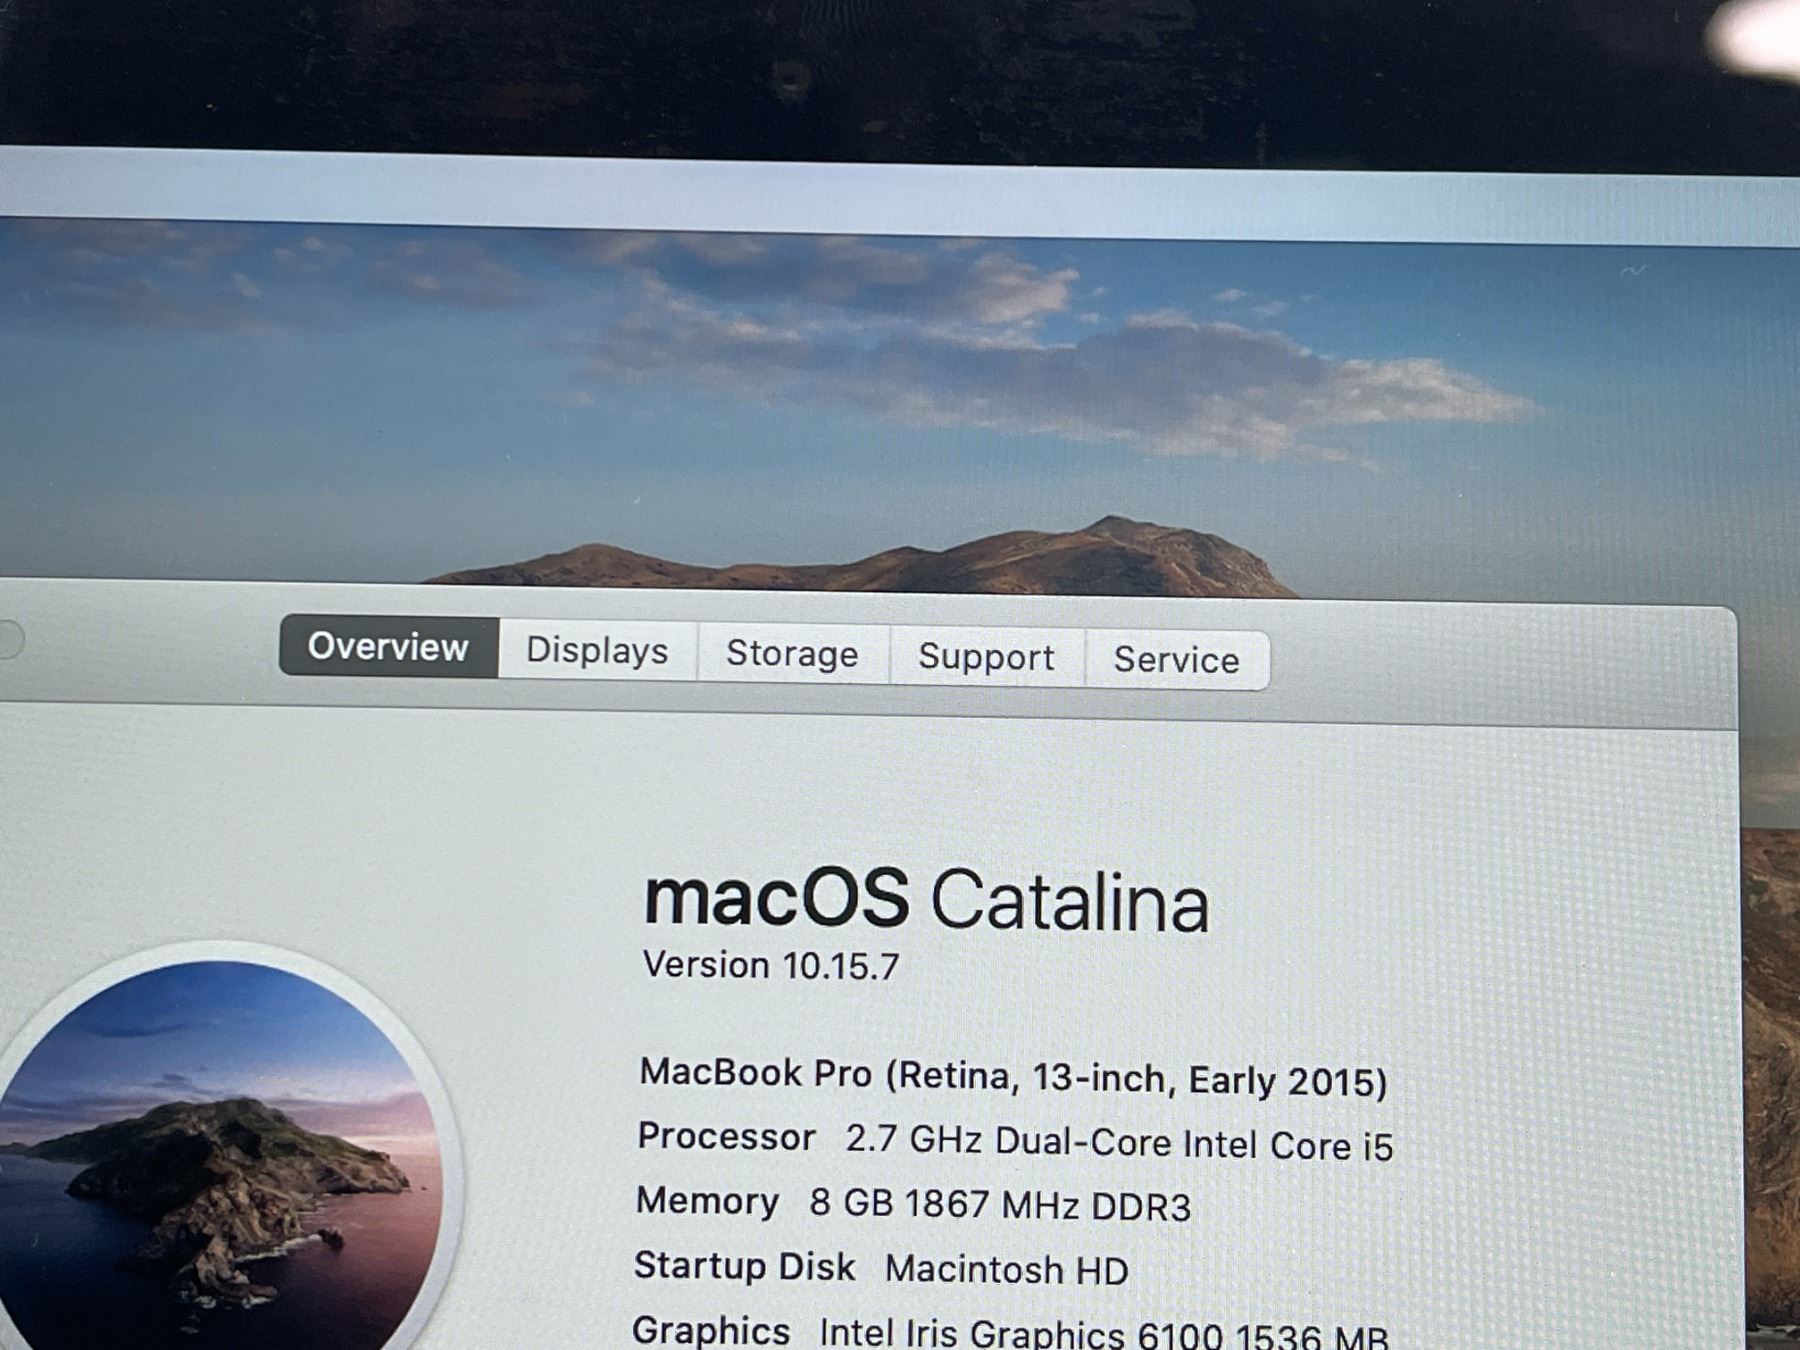Select the Overview tab
Image resolution: width=1800 pixels, height=1350 pixels.
click(x=388, y=647)
